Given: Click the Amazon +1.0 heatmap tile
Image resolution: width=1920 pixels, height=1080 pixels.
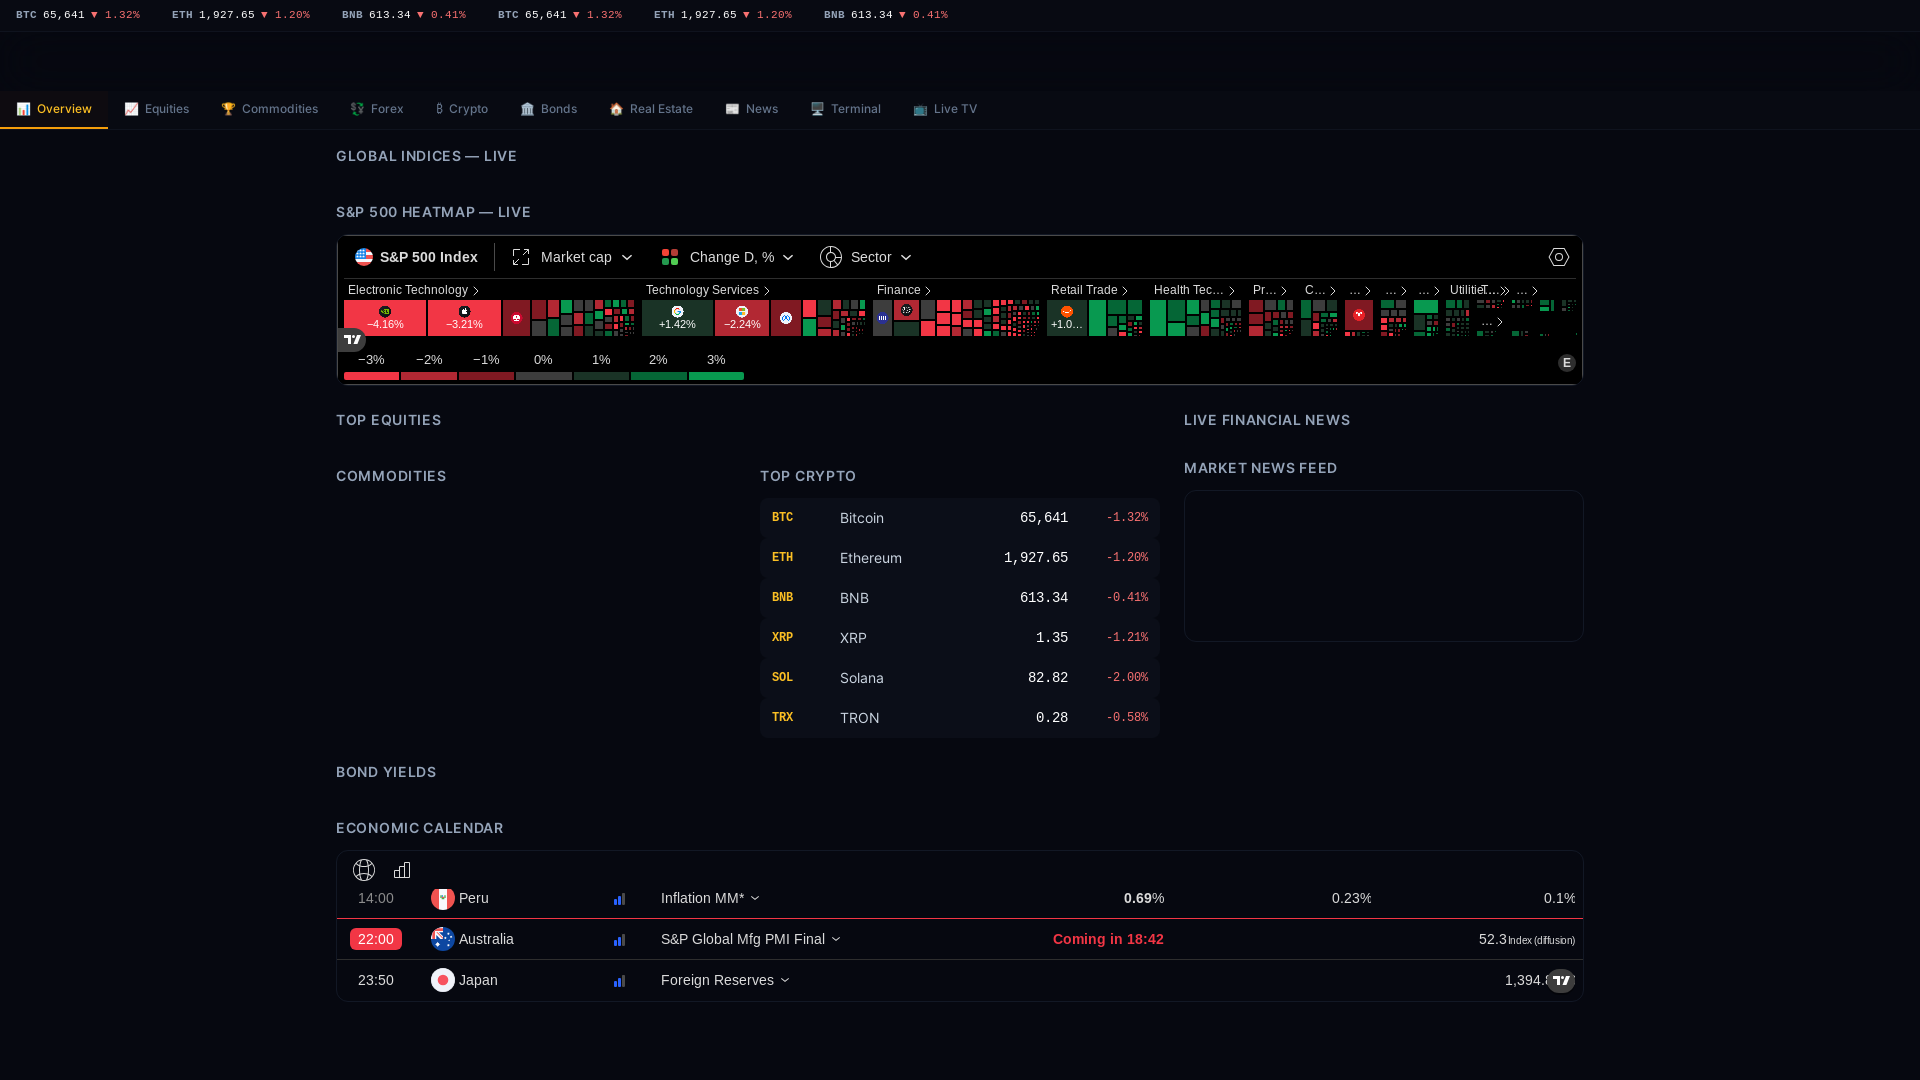Looking at the screenshot, I should (1067, 318).
